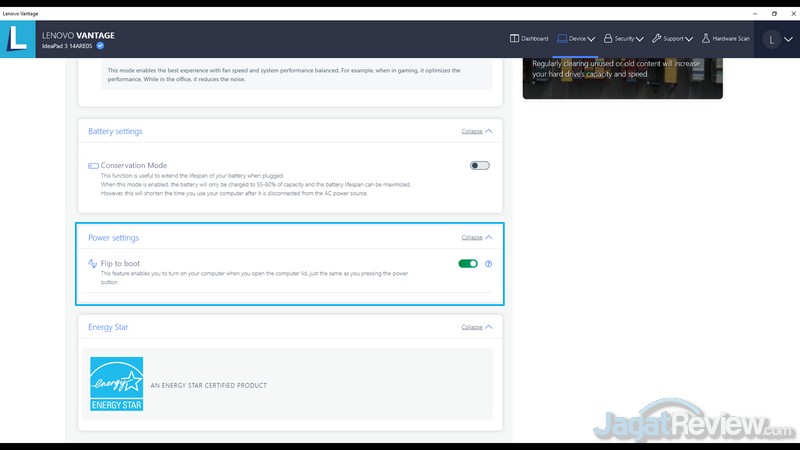Image resolution: width=800 pixels, height=450 pixels.
Task: Click the Energy Star logo image
Action: click(116, 384)
